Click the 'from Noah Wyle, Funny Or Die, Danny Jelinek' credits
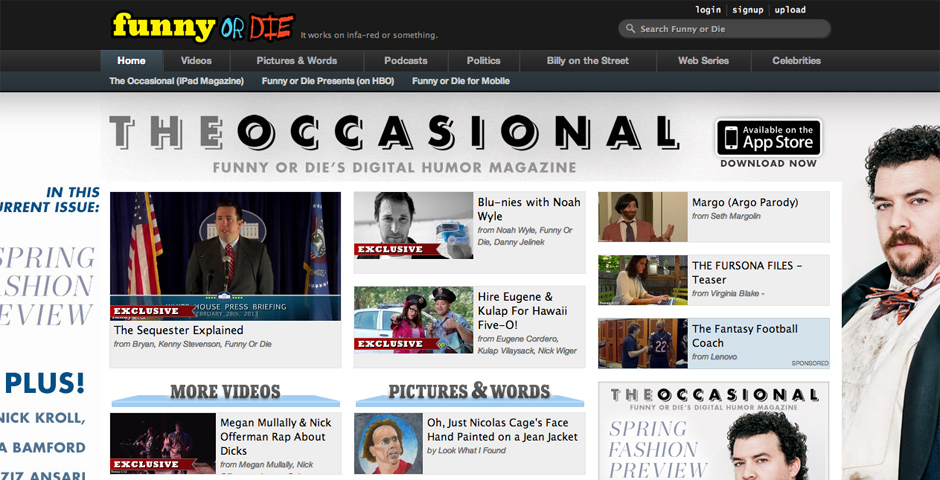The height and width of the screenshot is (480, 940). [x=525, y=236]
